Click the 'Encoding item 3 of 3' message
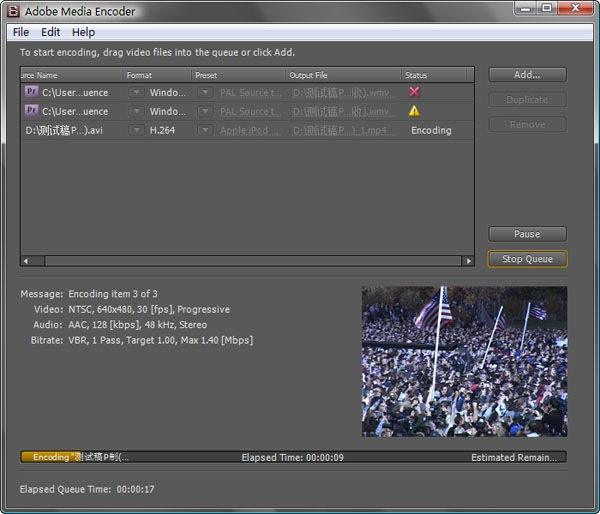The height and width of the screenshot is (514, 600). coord(113,294)
